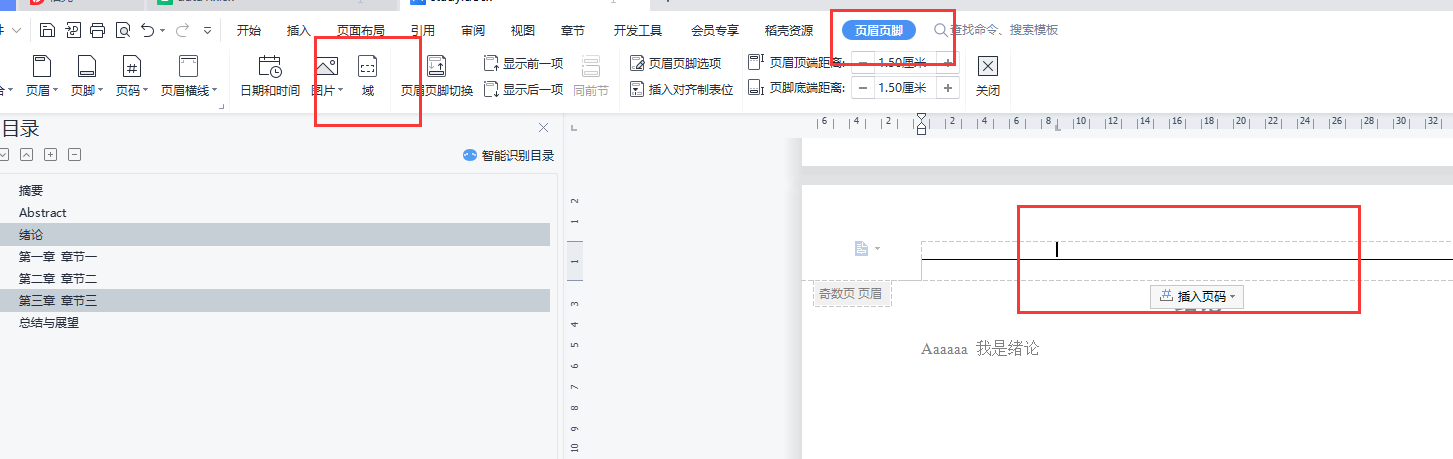
Task: Increase 页眉顶端距离 with plus button
Action: click(947, 62)
